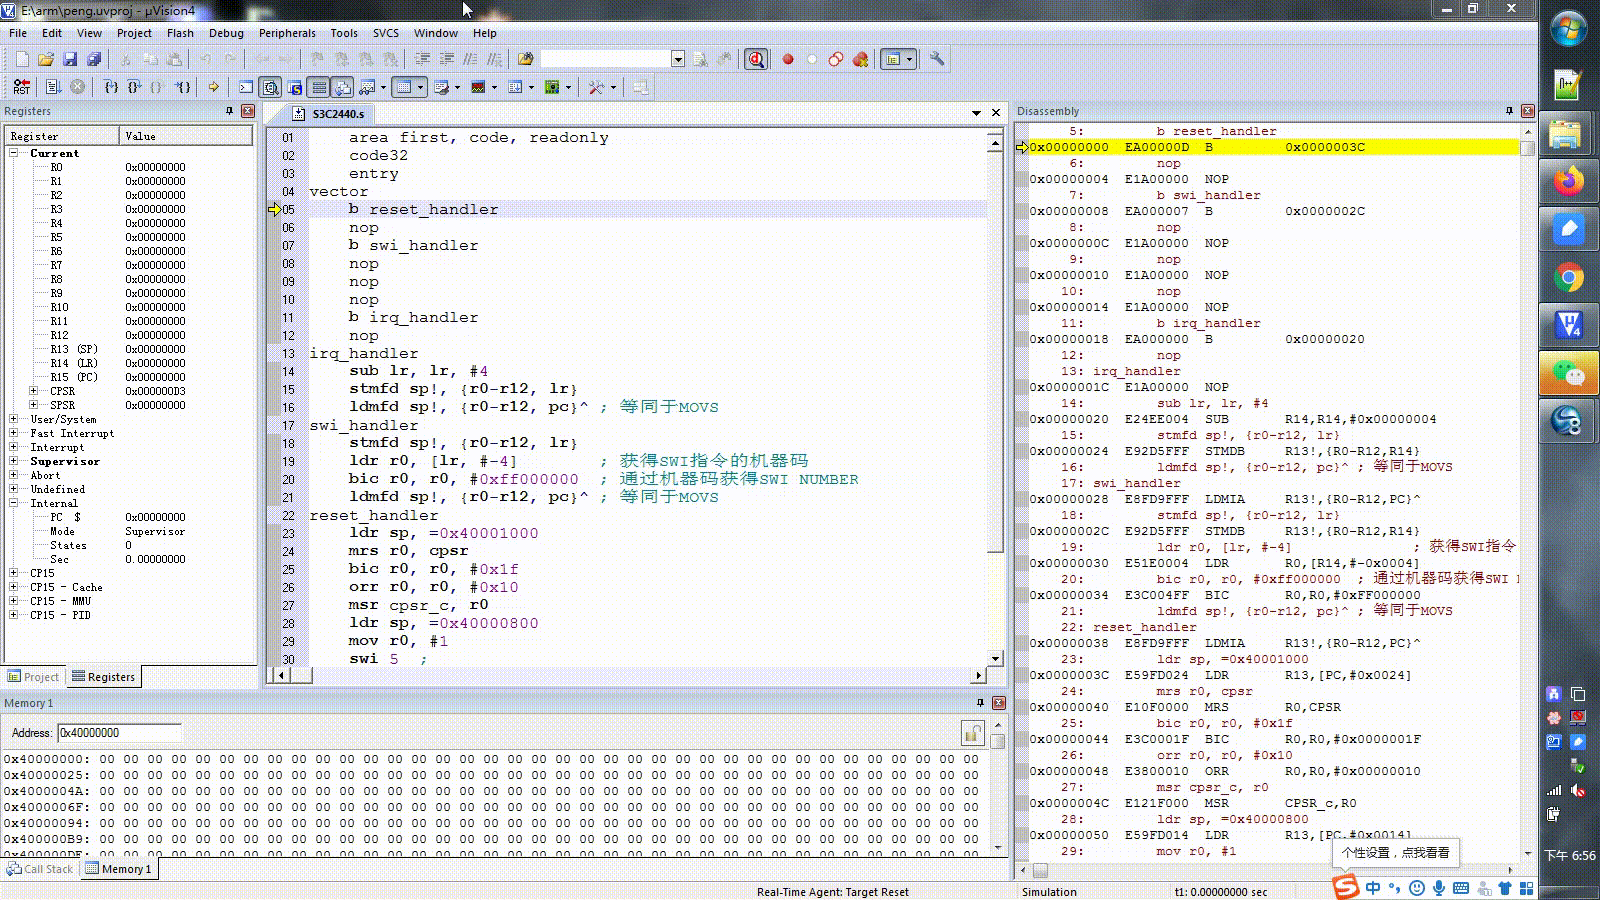Open the SVCS menu
Viewport: 1600px width, 900px height.
pyautogui.click(x=386, y=33)
